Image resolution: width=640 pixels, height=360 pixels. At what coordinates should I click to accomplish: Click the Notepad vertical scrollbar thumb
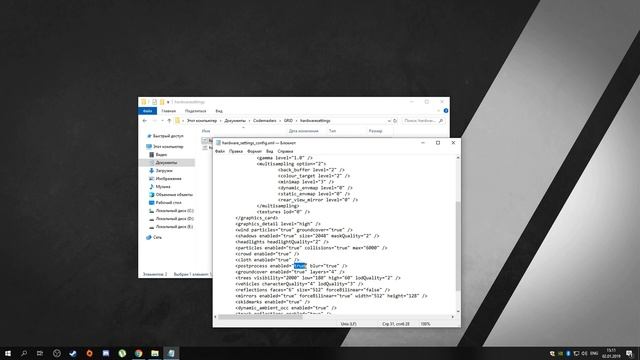tap(458, 246)
